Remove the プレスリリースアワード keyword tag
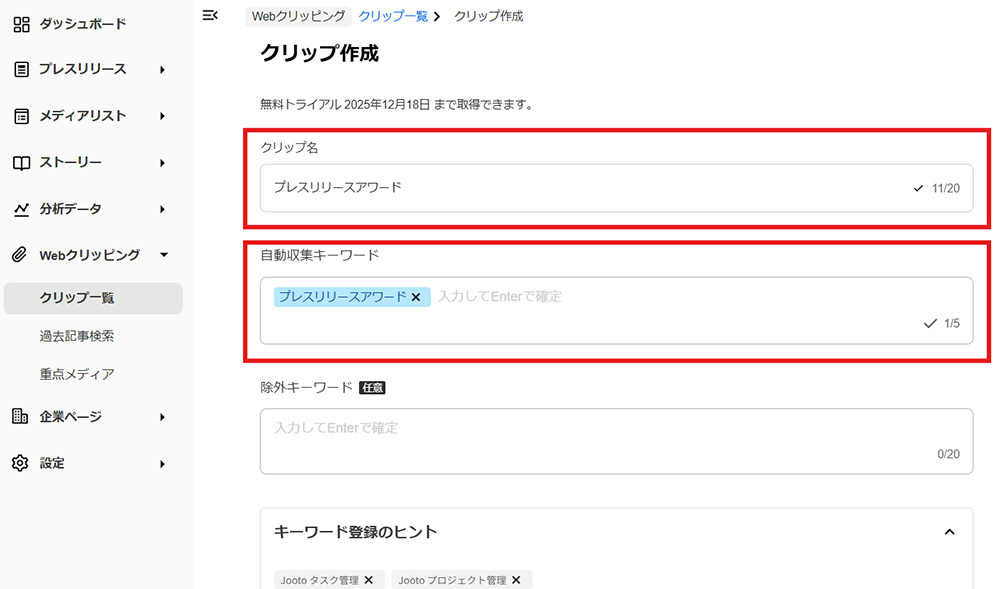This screenshot has width=1000, height=589. click(417, 297)
